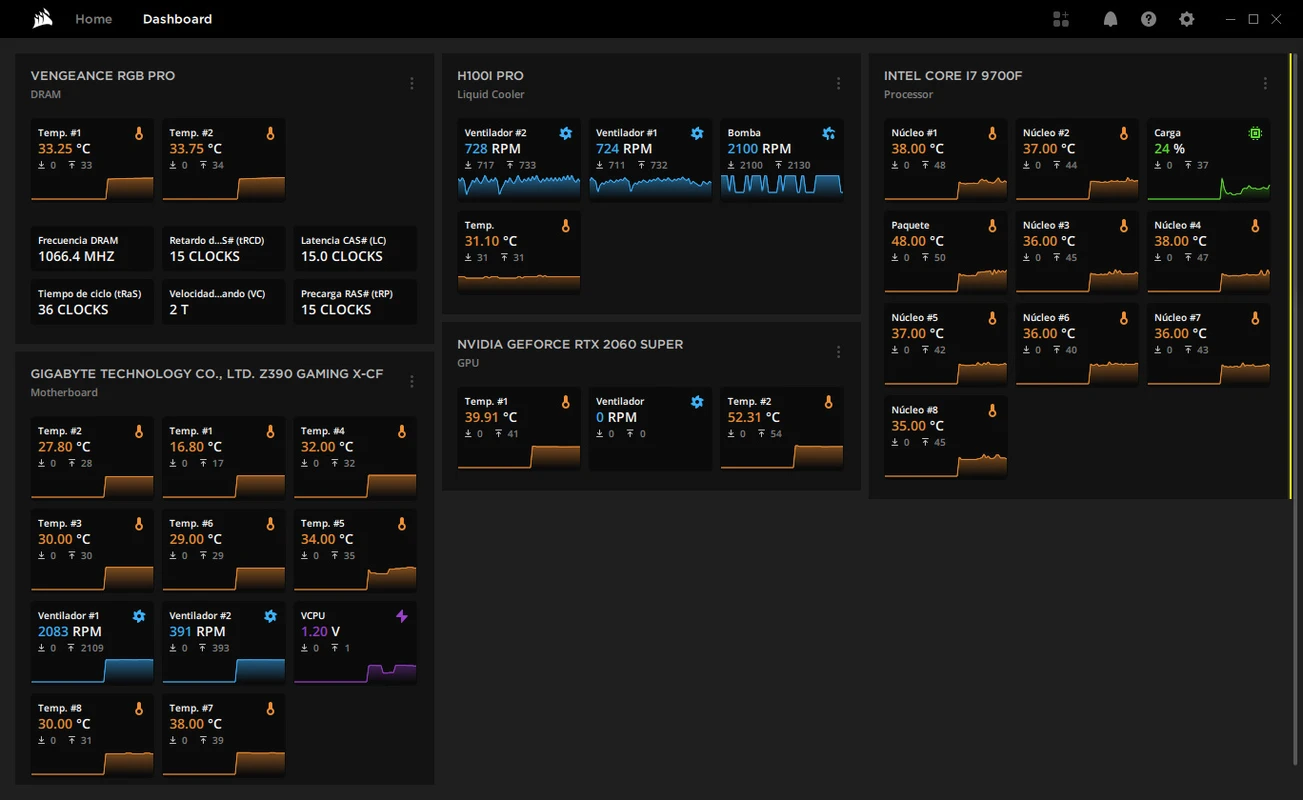The image size is (1303, 800).
Task: Click the thermometer icon on Vengeance Temp. #1
Action: click(138, 132)
